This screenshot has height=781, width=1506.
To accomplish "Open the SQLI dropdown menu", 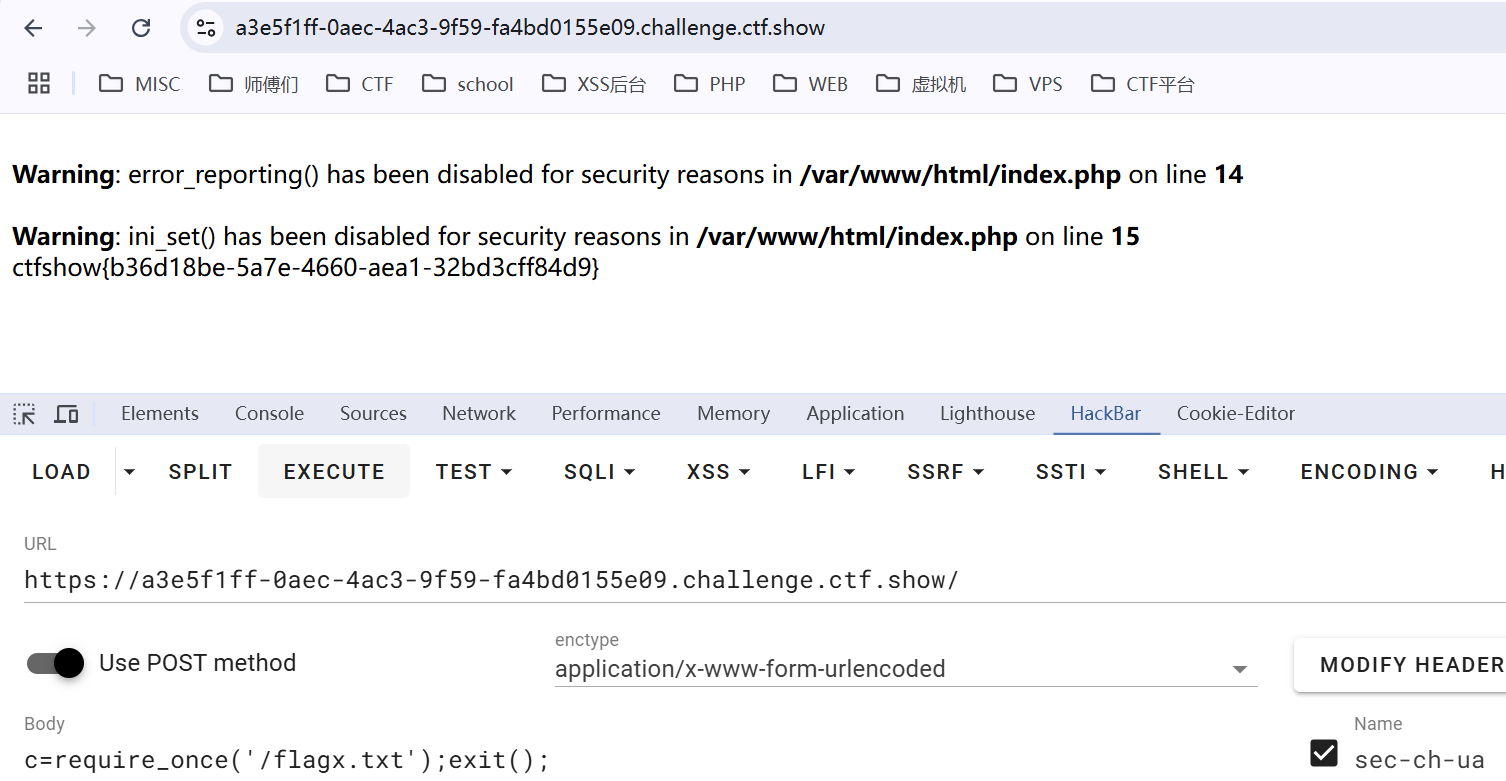I will click(x=599, y=472).
